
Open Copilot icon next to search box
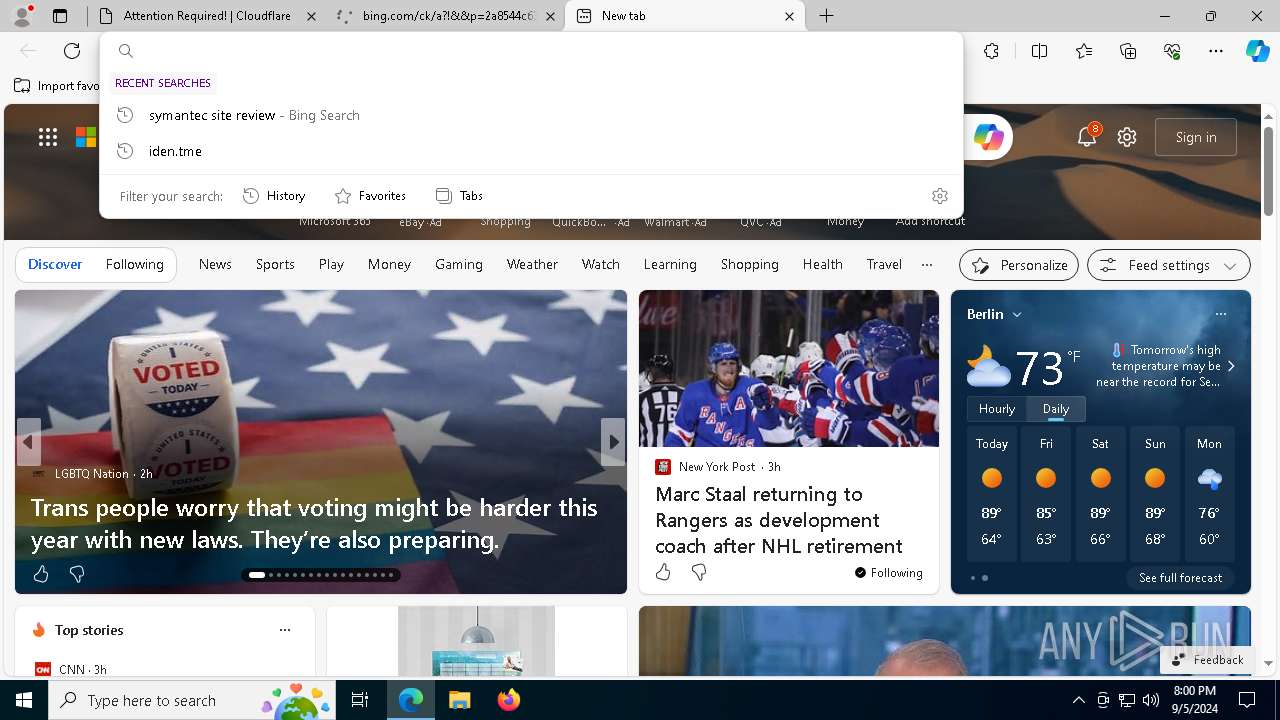pos(988,137)
